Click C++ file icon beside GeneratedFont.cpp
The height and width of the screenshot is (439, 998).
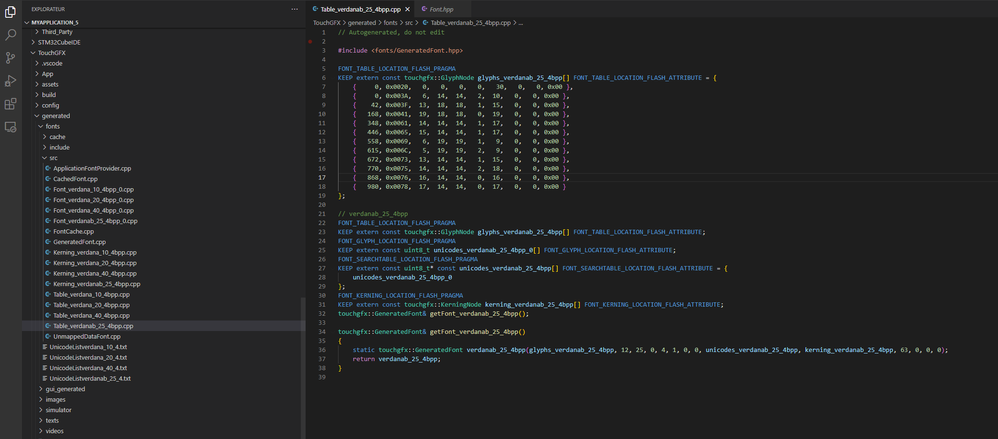(x=48, y=242)
